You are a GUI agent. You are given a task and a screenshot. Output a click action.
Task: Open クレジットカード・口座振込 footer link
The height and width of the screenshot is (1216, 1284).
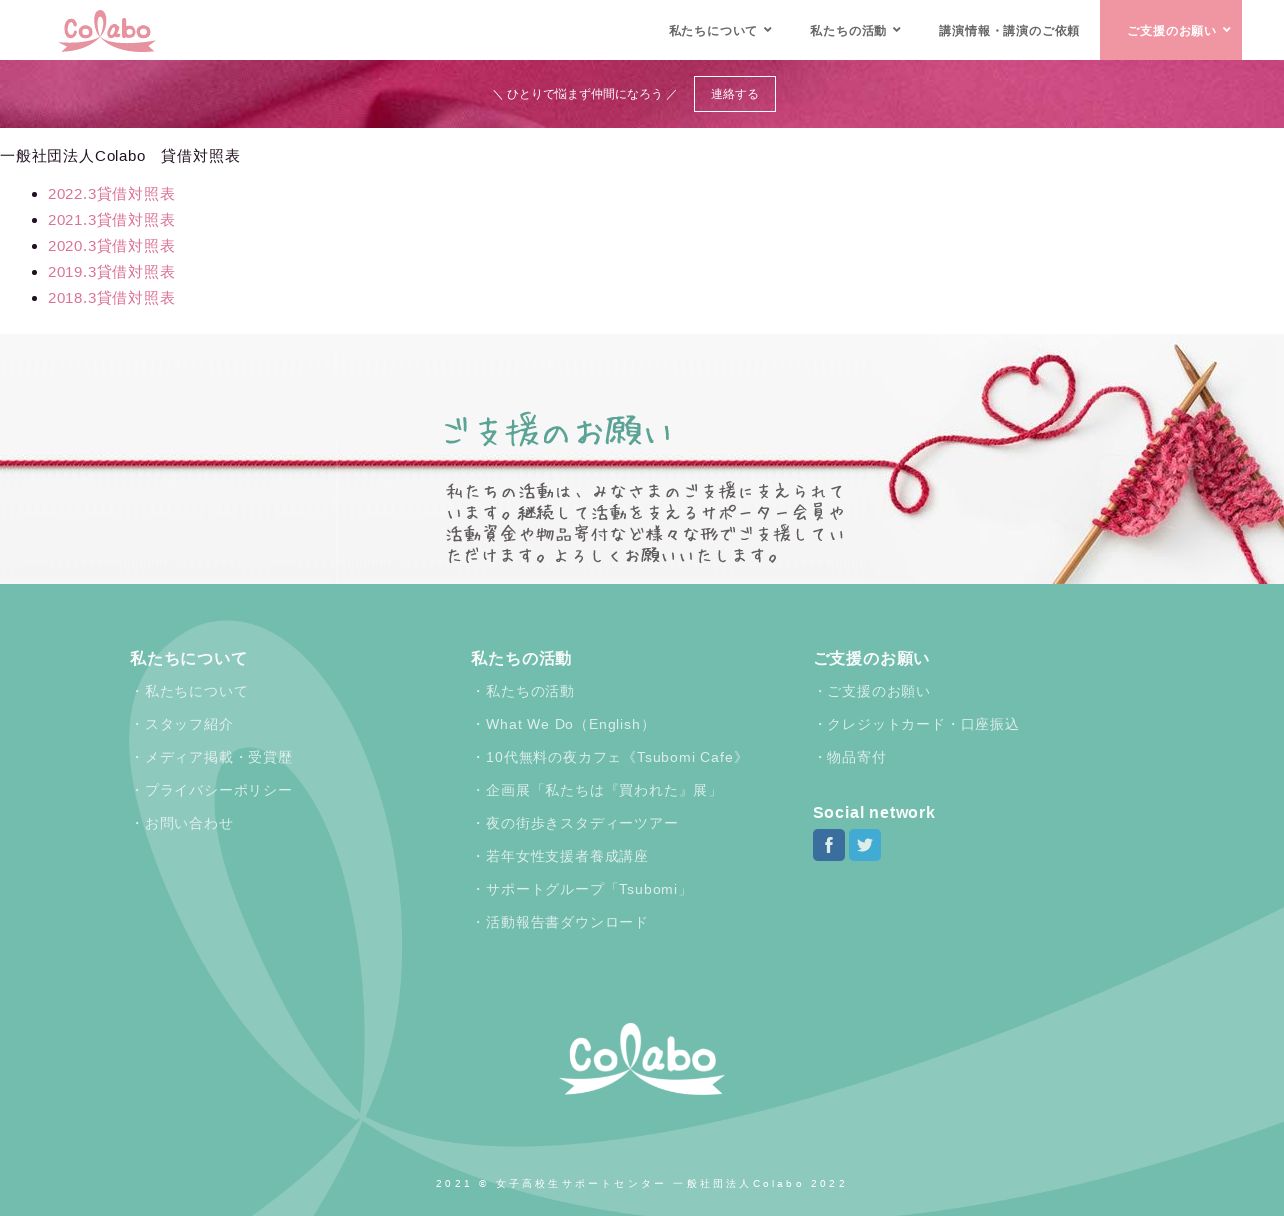coord(916,724)
